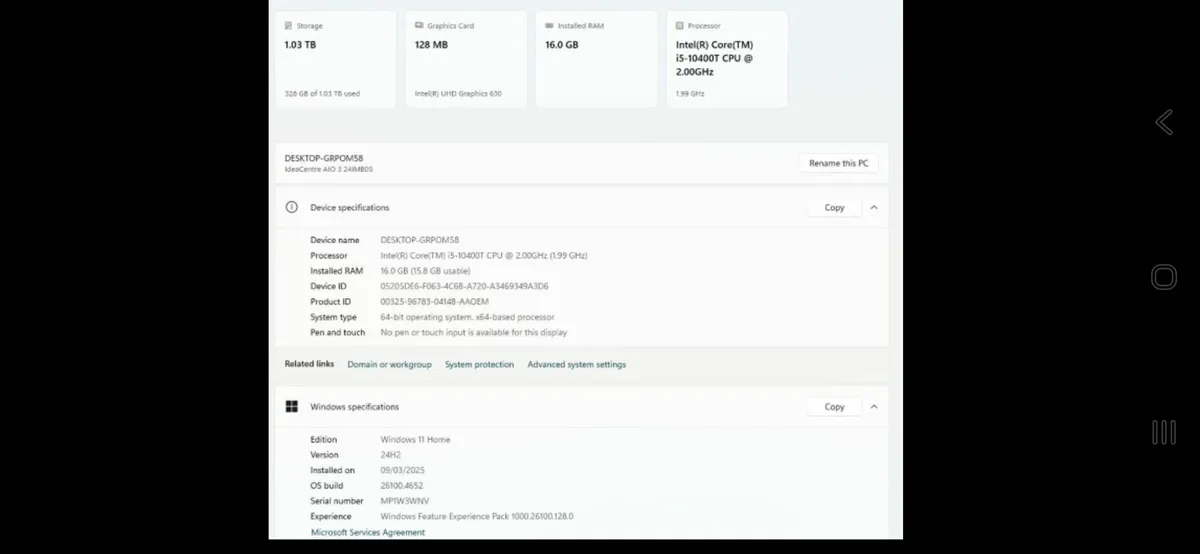Click the Processor card icon
This screenshot has height=554, width=1200.
click(x=680, y=25)
